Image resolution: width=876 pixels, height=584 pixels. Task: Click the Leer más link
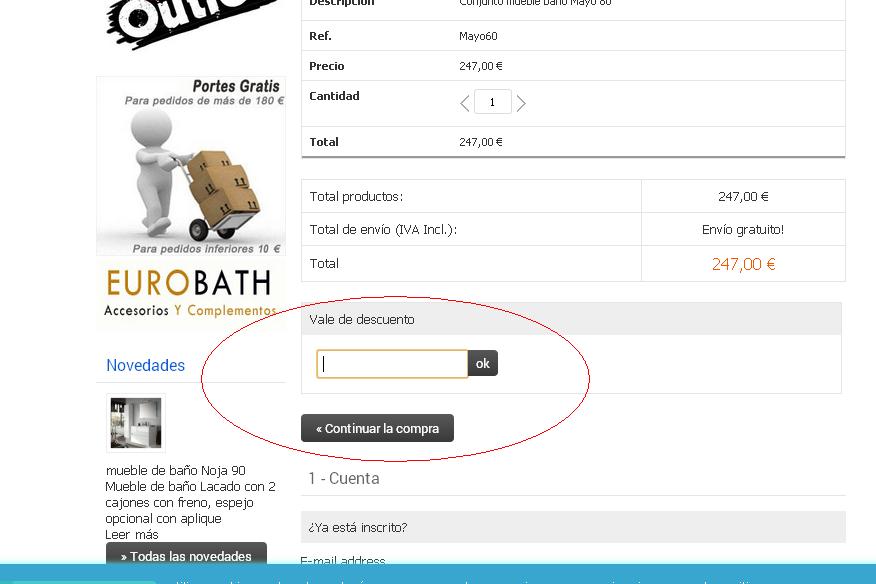click(132, 535)
